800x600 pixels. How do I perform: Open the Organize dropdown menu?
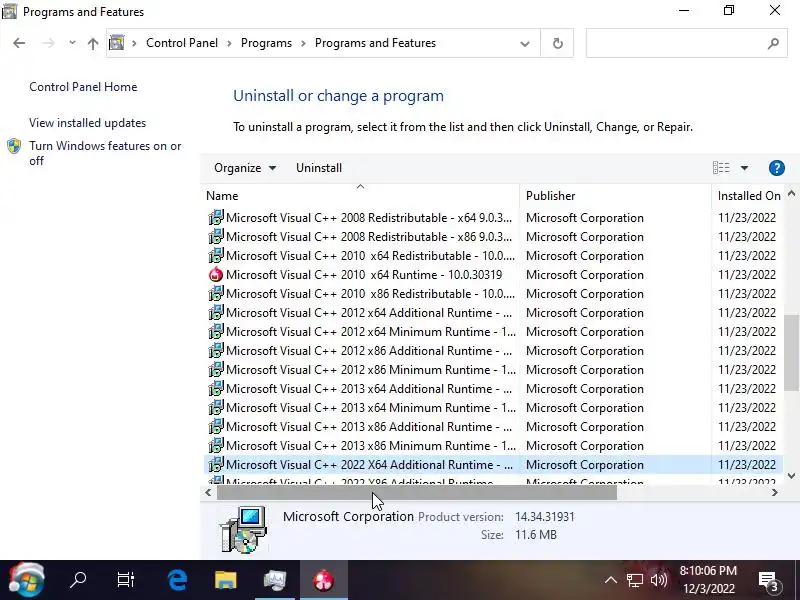point(245,168)
